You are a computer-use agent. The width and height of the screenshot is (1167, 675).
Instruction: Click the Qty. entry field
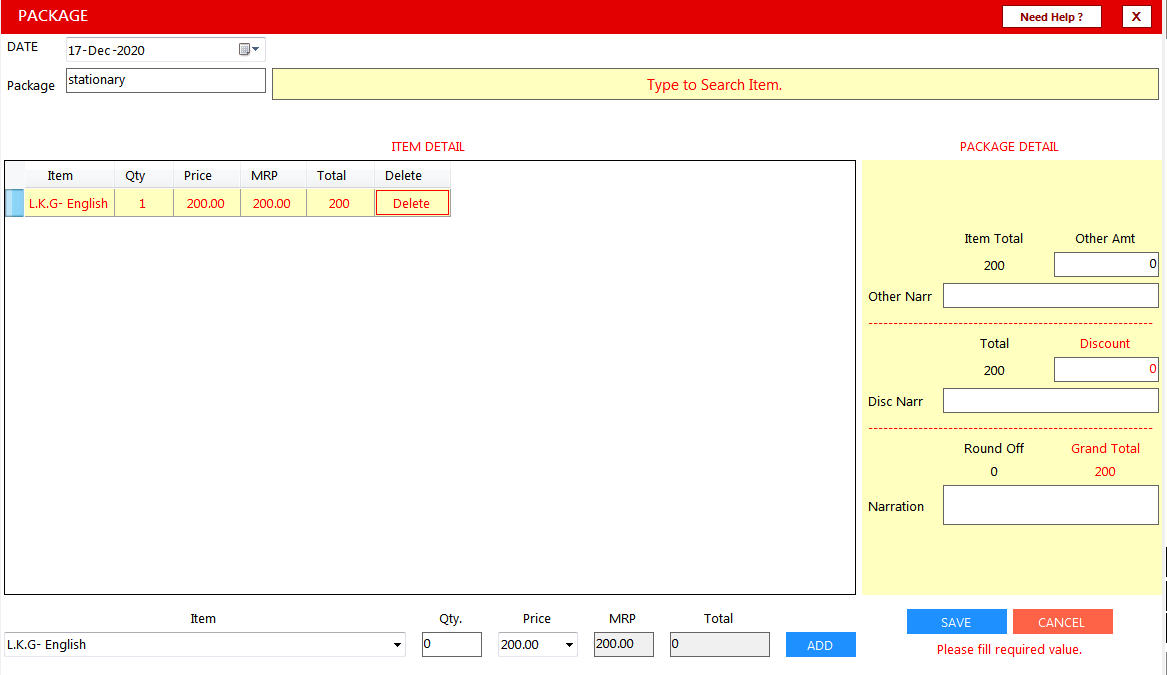click(451, 644)
